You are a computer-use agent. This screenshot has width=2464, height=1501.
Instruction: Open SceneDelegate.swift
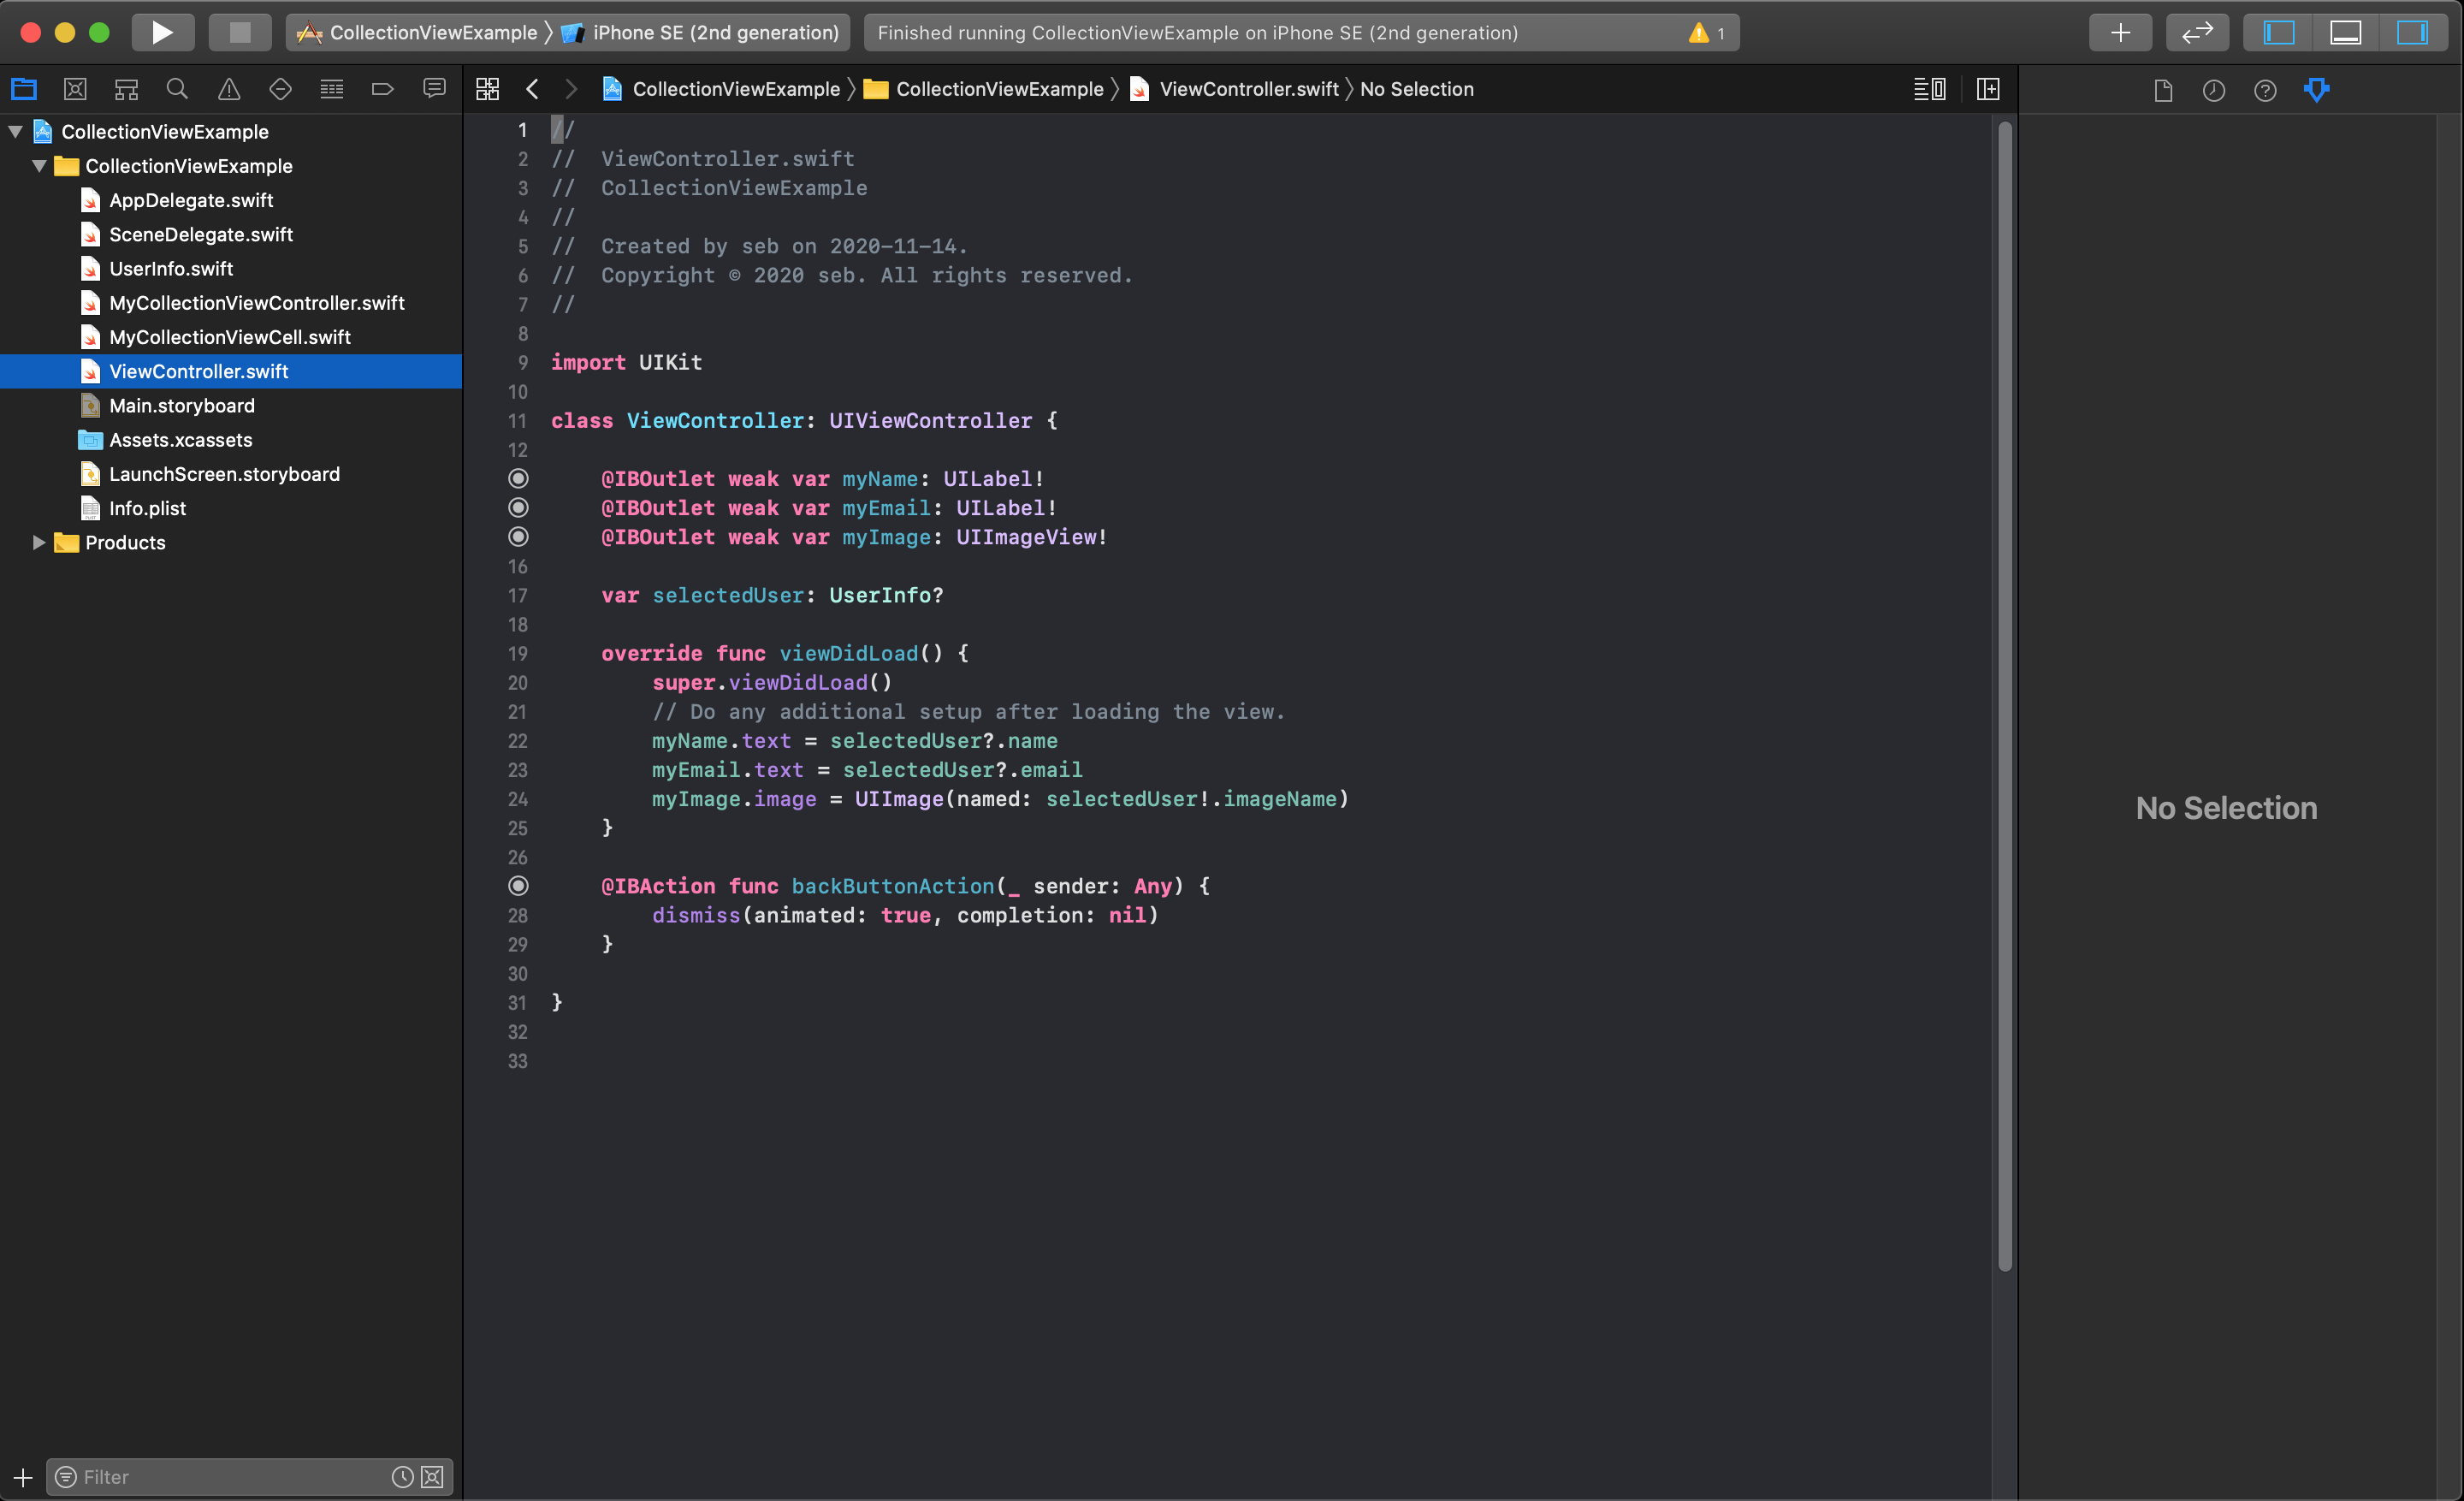click(x=201, y=234)
